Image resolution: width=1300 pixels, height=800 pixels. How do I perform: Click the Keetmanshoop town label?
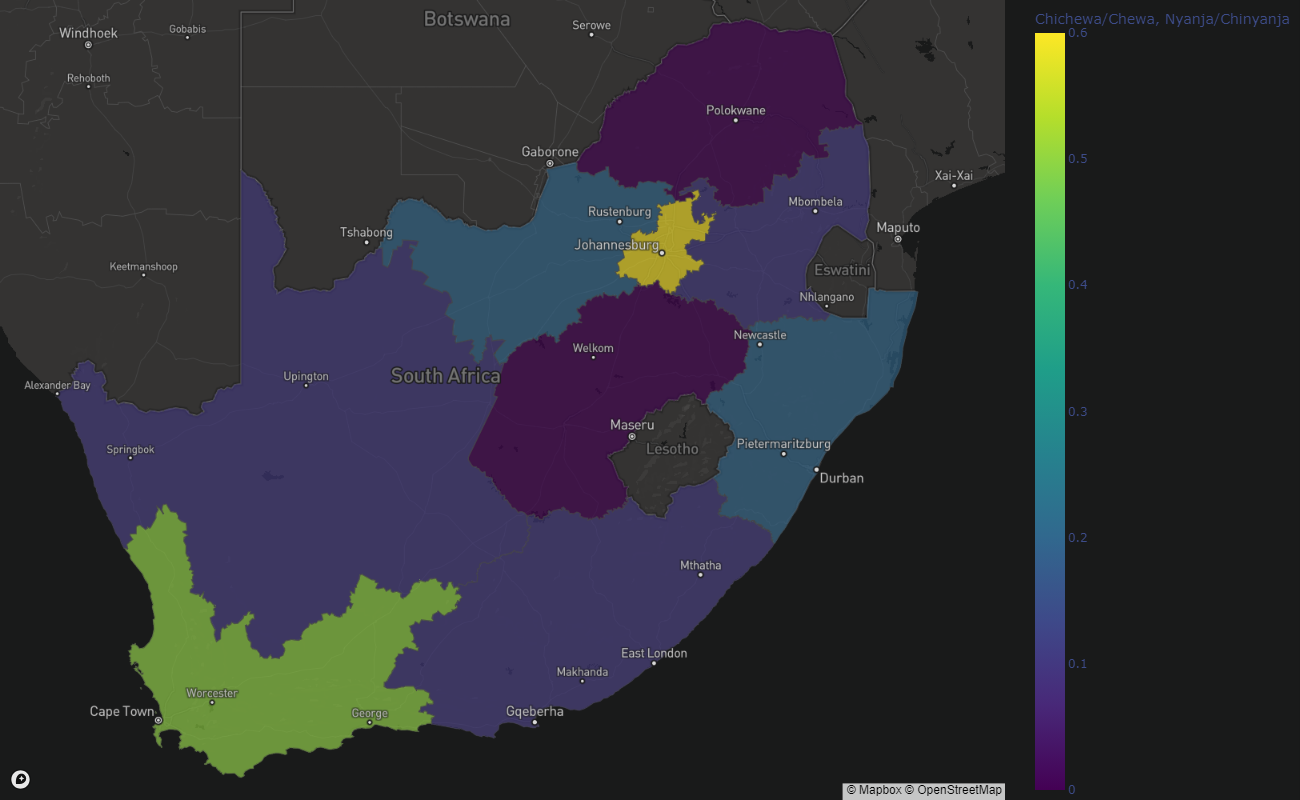(x=143, y=267)
